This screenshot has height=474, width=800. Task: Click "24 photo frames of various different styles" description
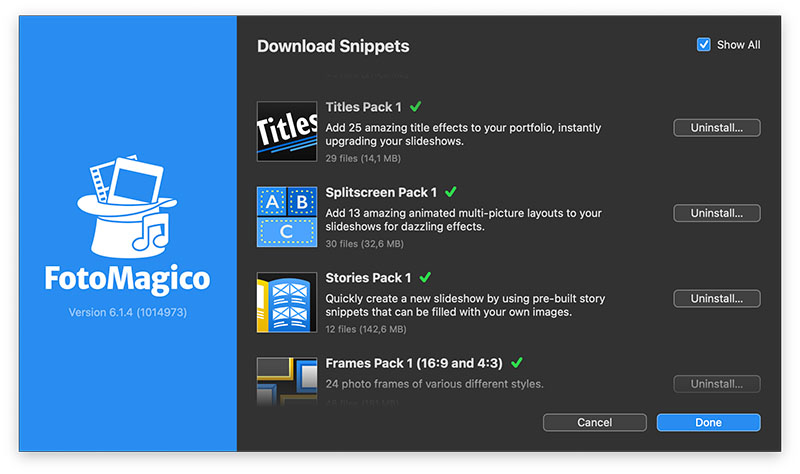pyautogui.click(x=435, y=384)
